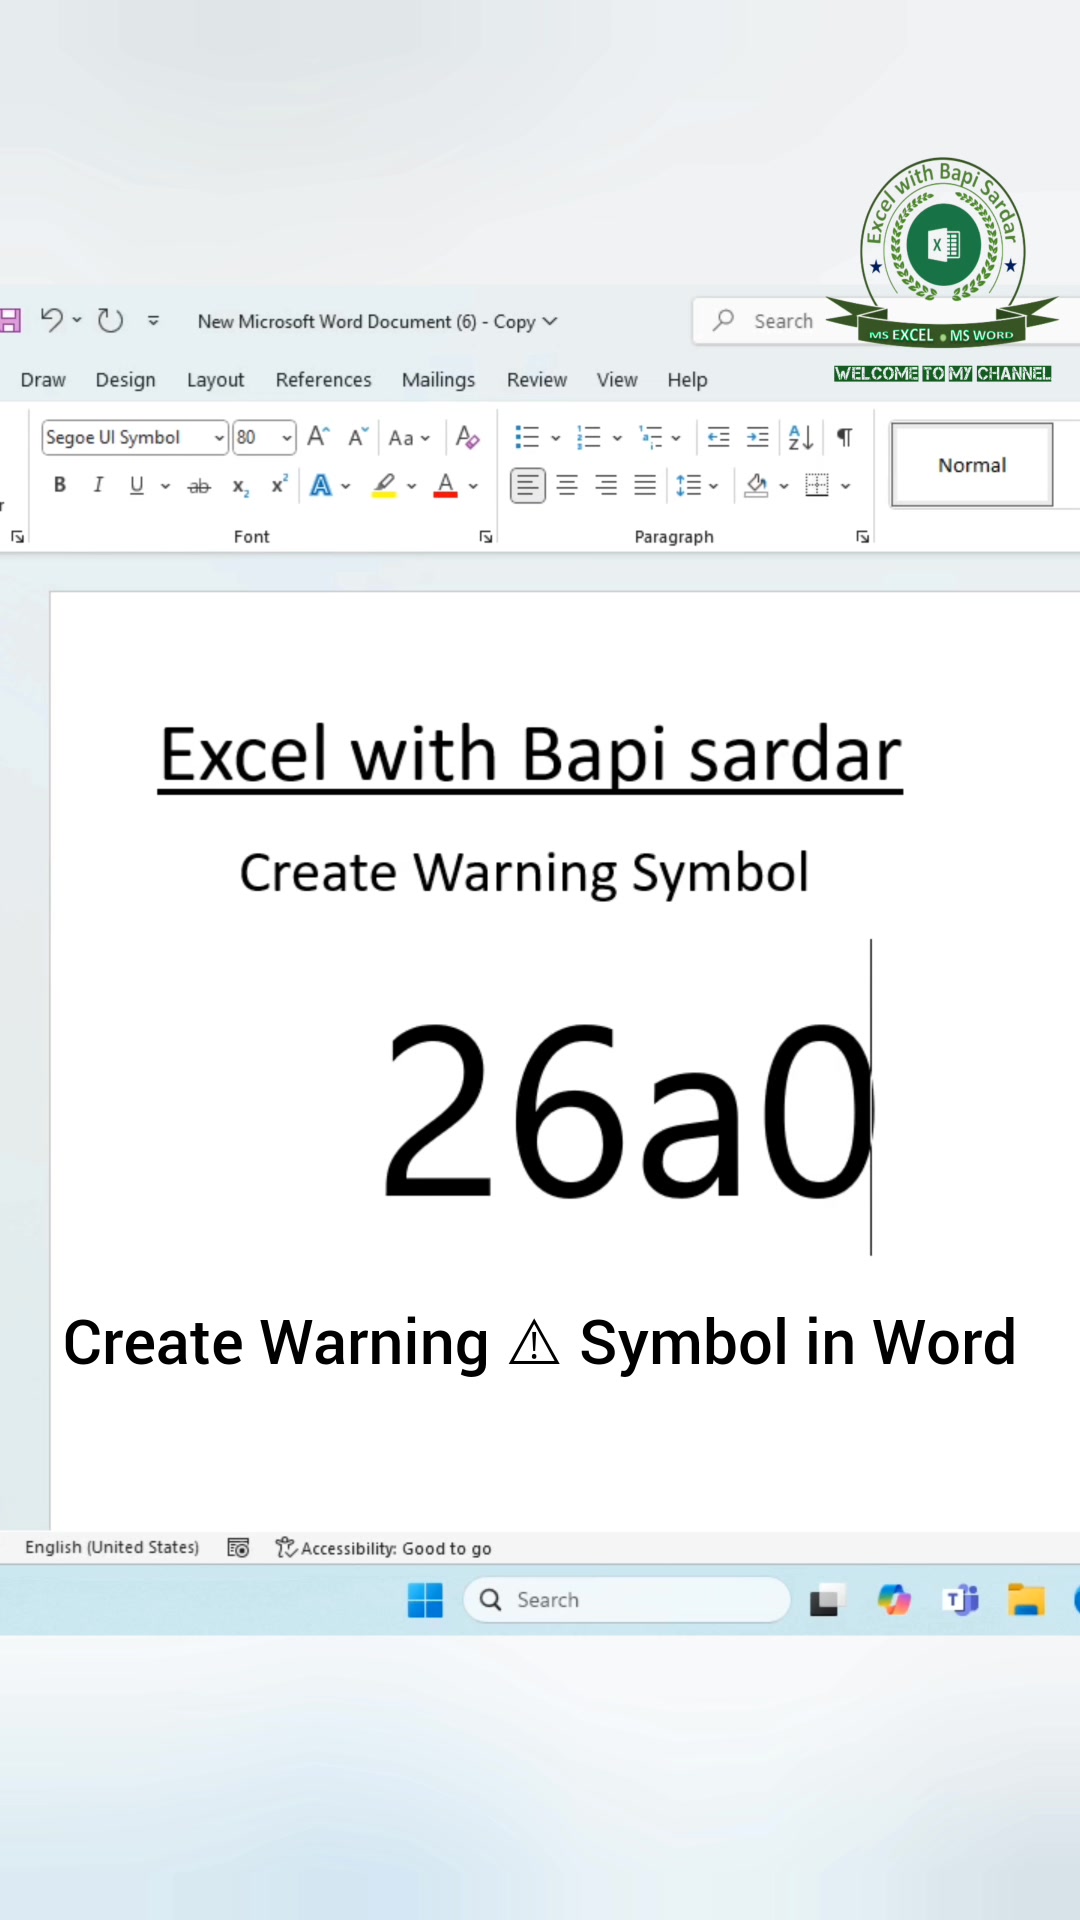Open the macro recording status icon

tap(238, 1548)
